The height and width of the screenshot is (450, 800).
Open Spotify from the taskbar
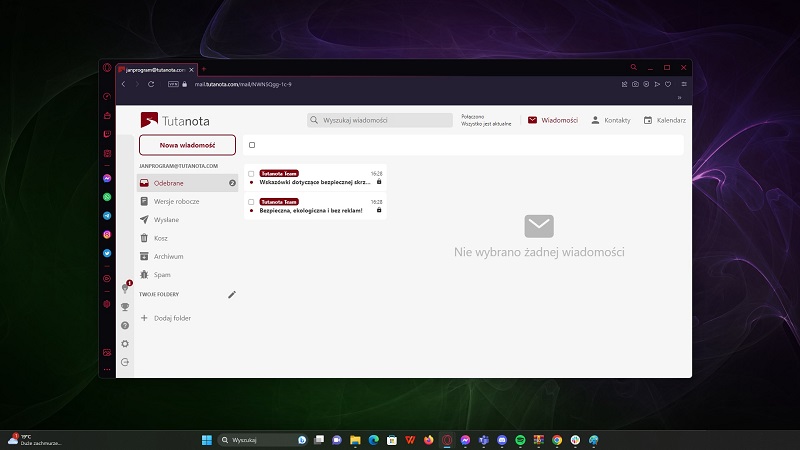coord(520,440)
